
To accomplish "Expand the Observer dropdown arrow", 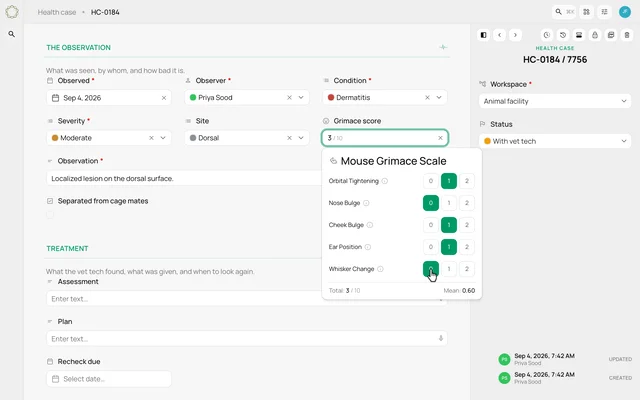I will (301, 98).
